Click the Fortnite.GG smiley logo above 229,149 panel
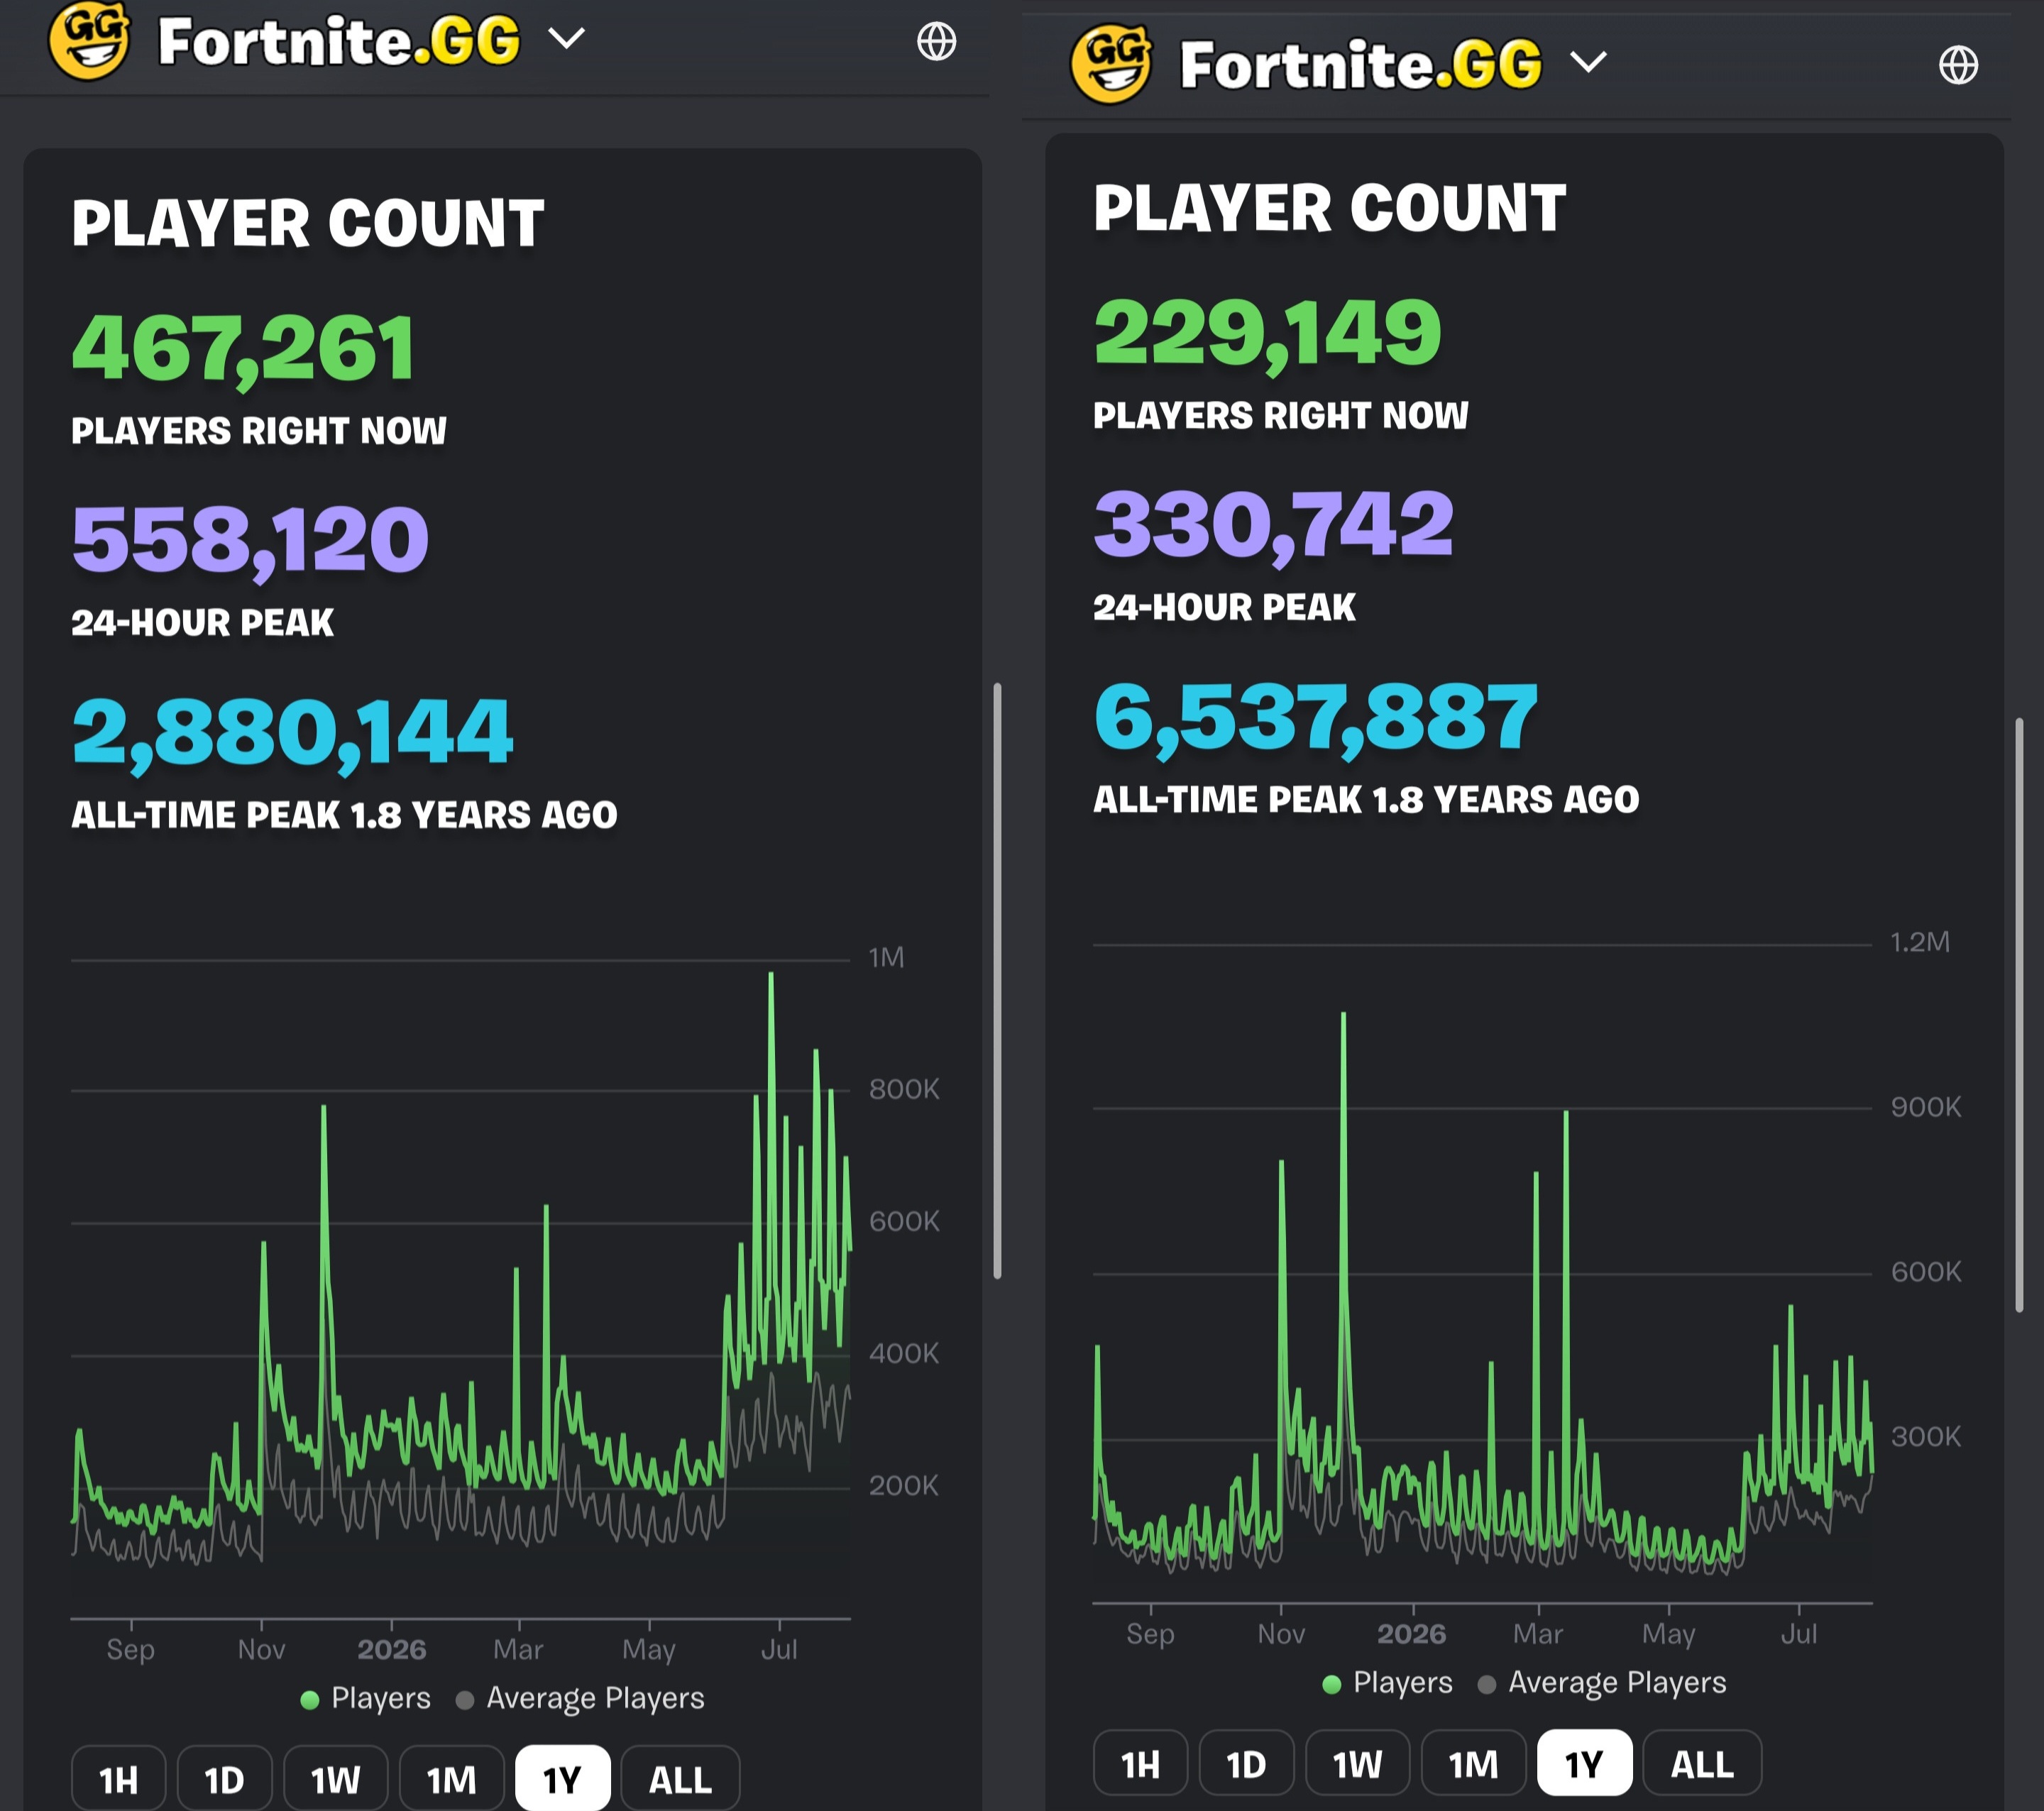 click(1111, 64)
